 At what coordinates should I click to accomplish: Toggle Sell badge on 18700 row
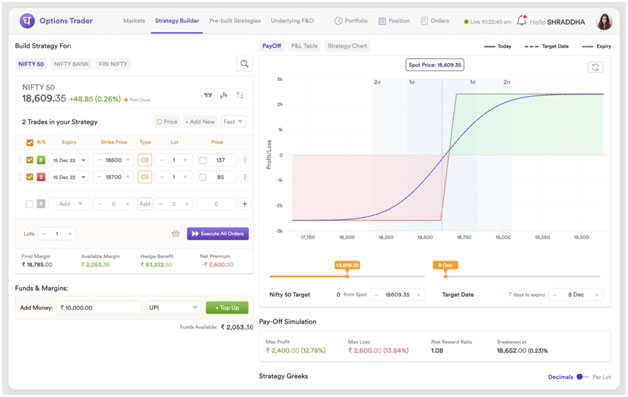(41, 177)
